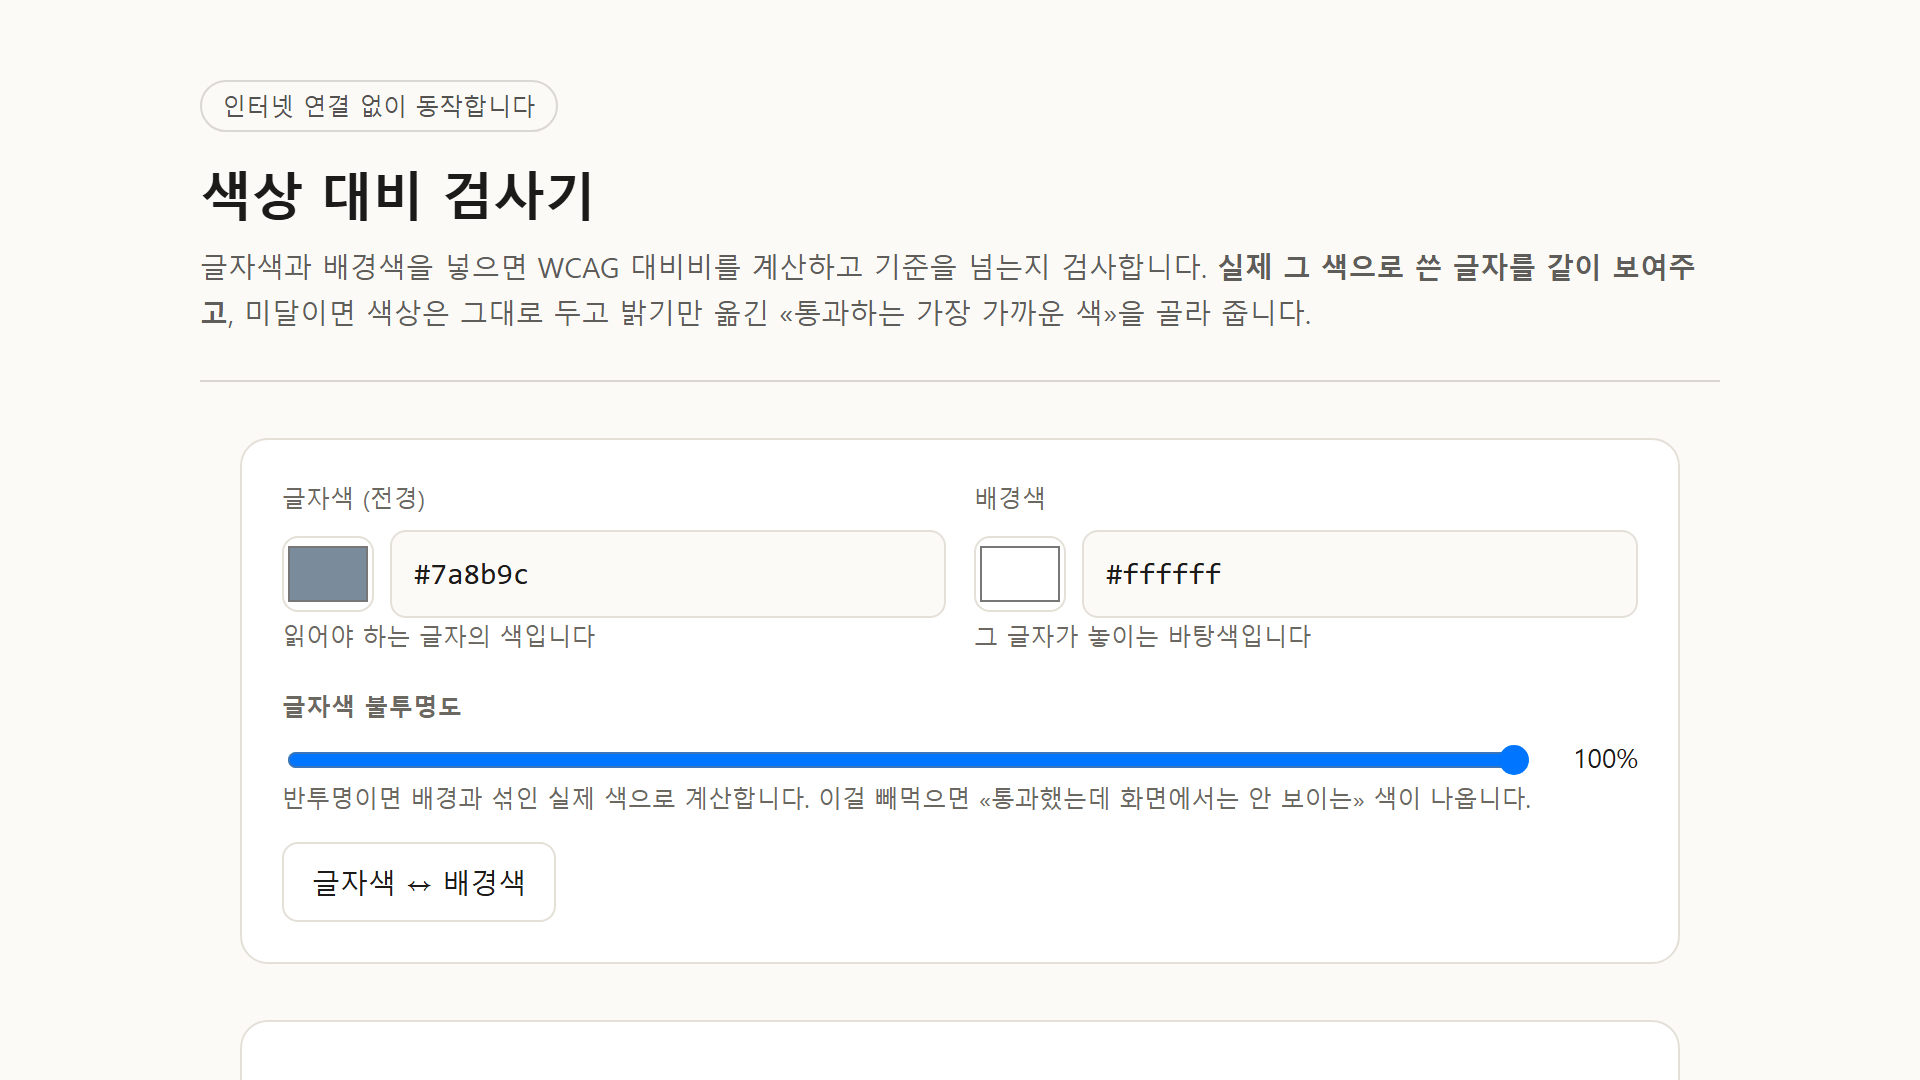The height and width of the screenshot is (1080, 1920).
Task: Click the 글자색 불투명도 label
Action: coord(372,707)
